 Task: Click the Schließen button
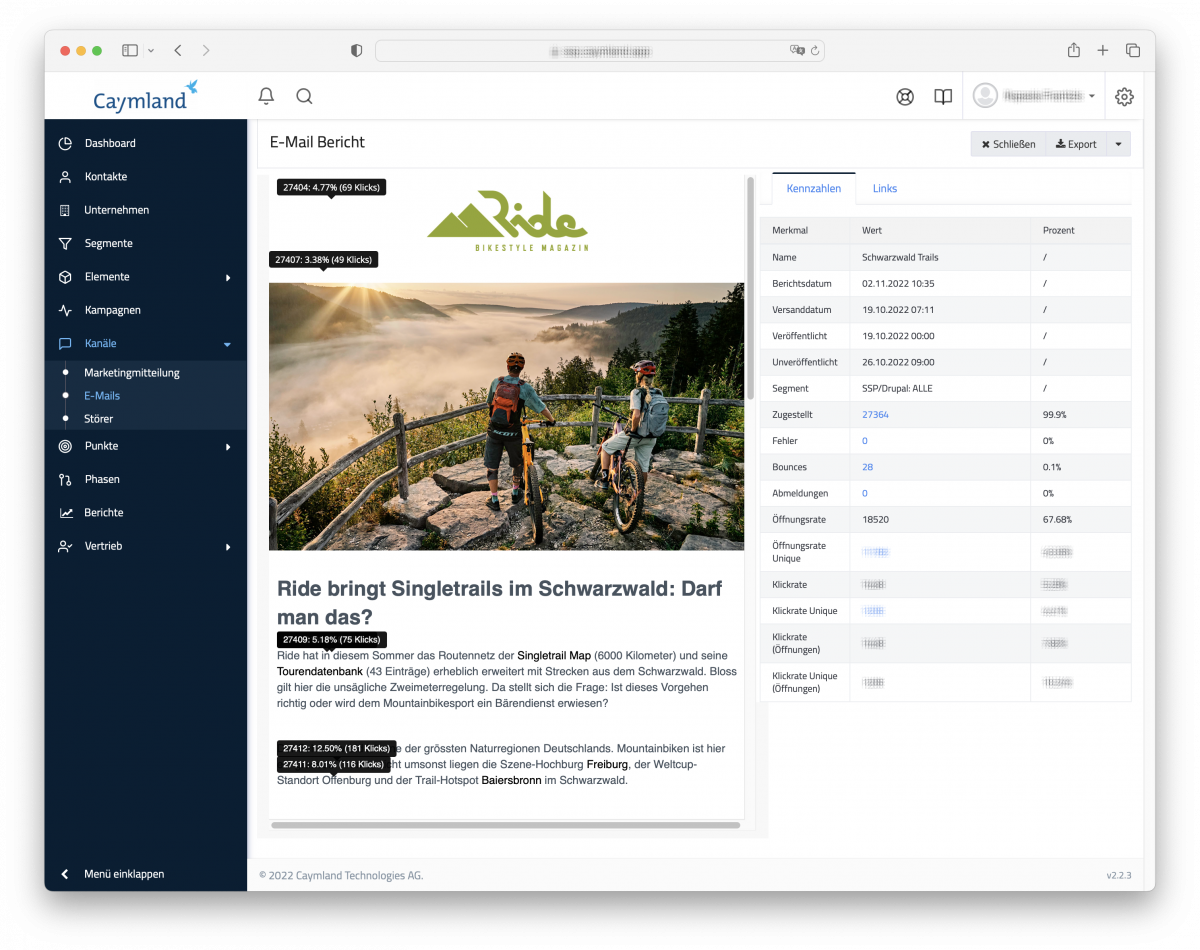pyautogui.click(x=1008, y=144)
